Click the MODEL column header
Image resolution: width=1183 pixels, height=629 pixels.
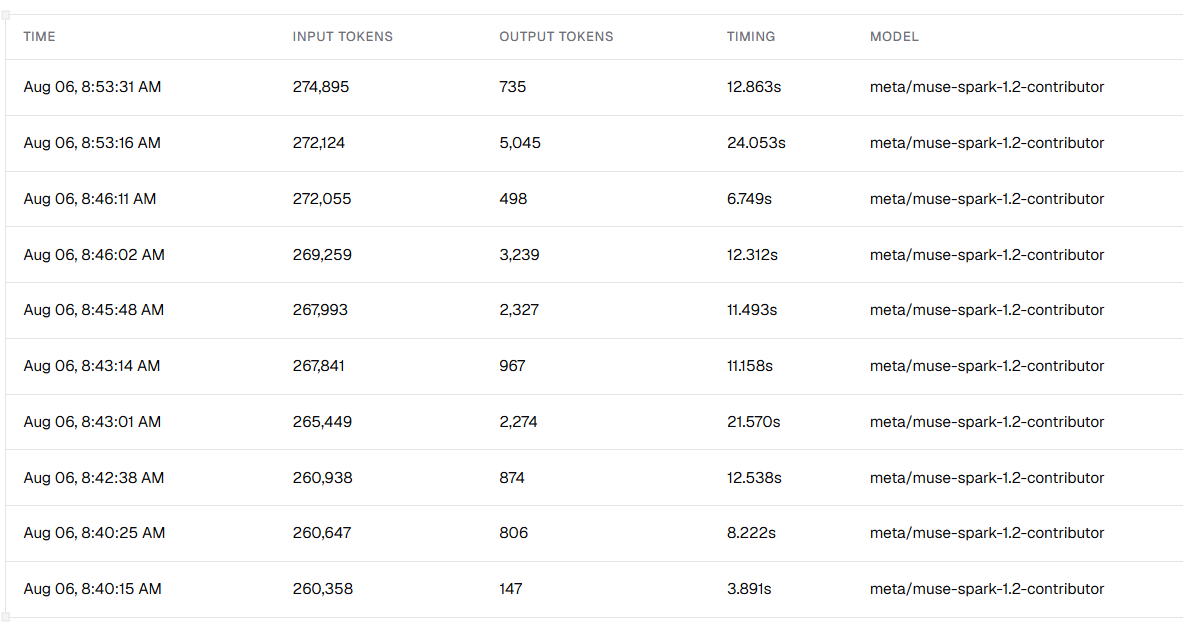tap(894, 37)
